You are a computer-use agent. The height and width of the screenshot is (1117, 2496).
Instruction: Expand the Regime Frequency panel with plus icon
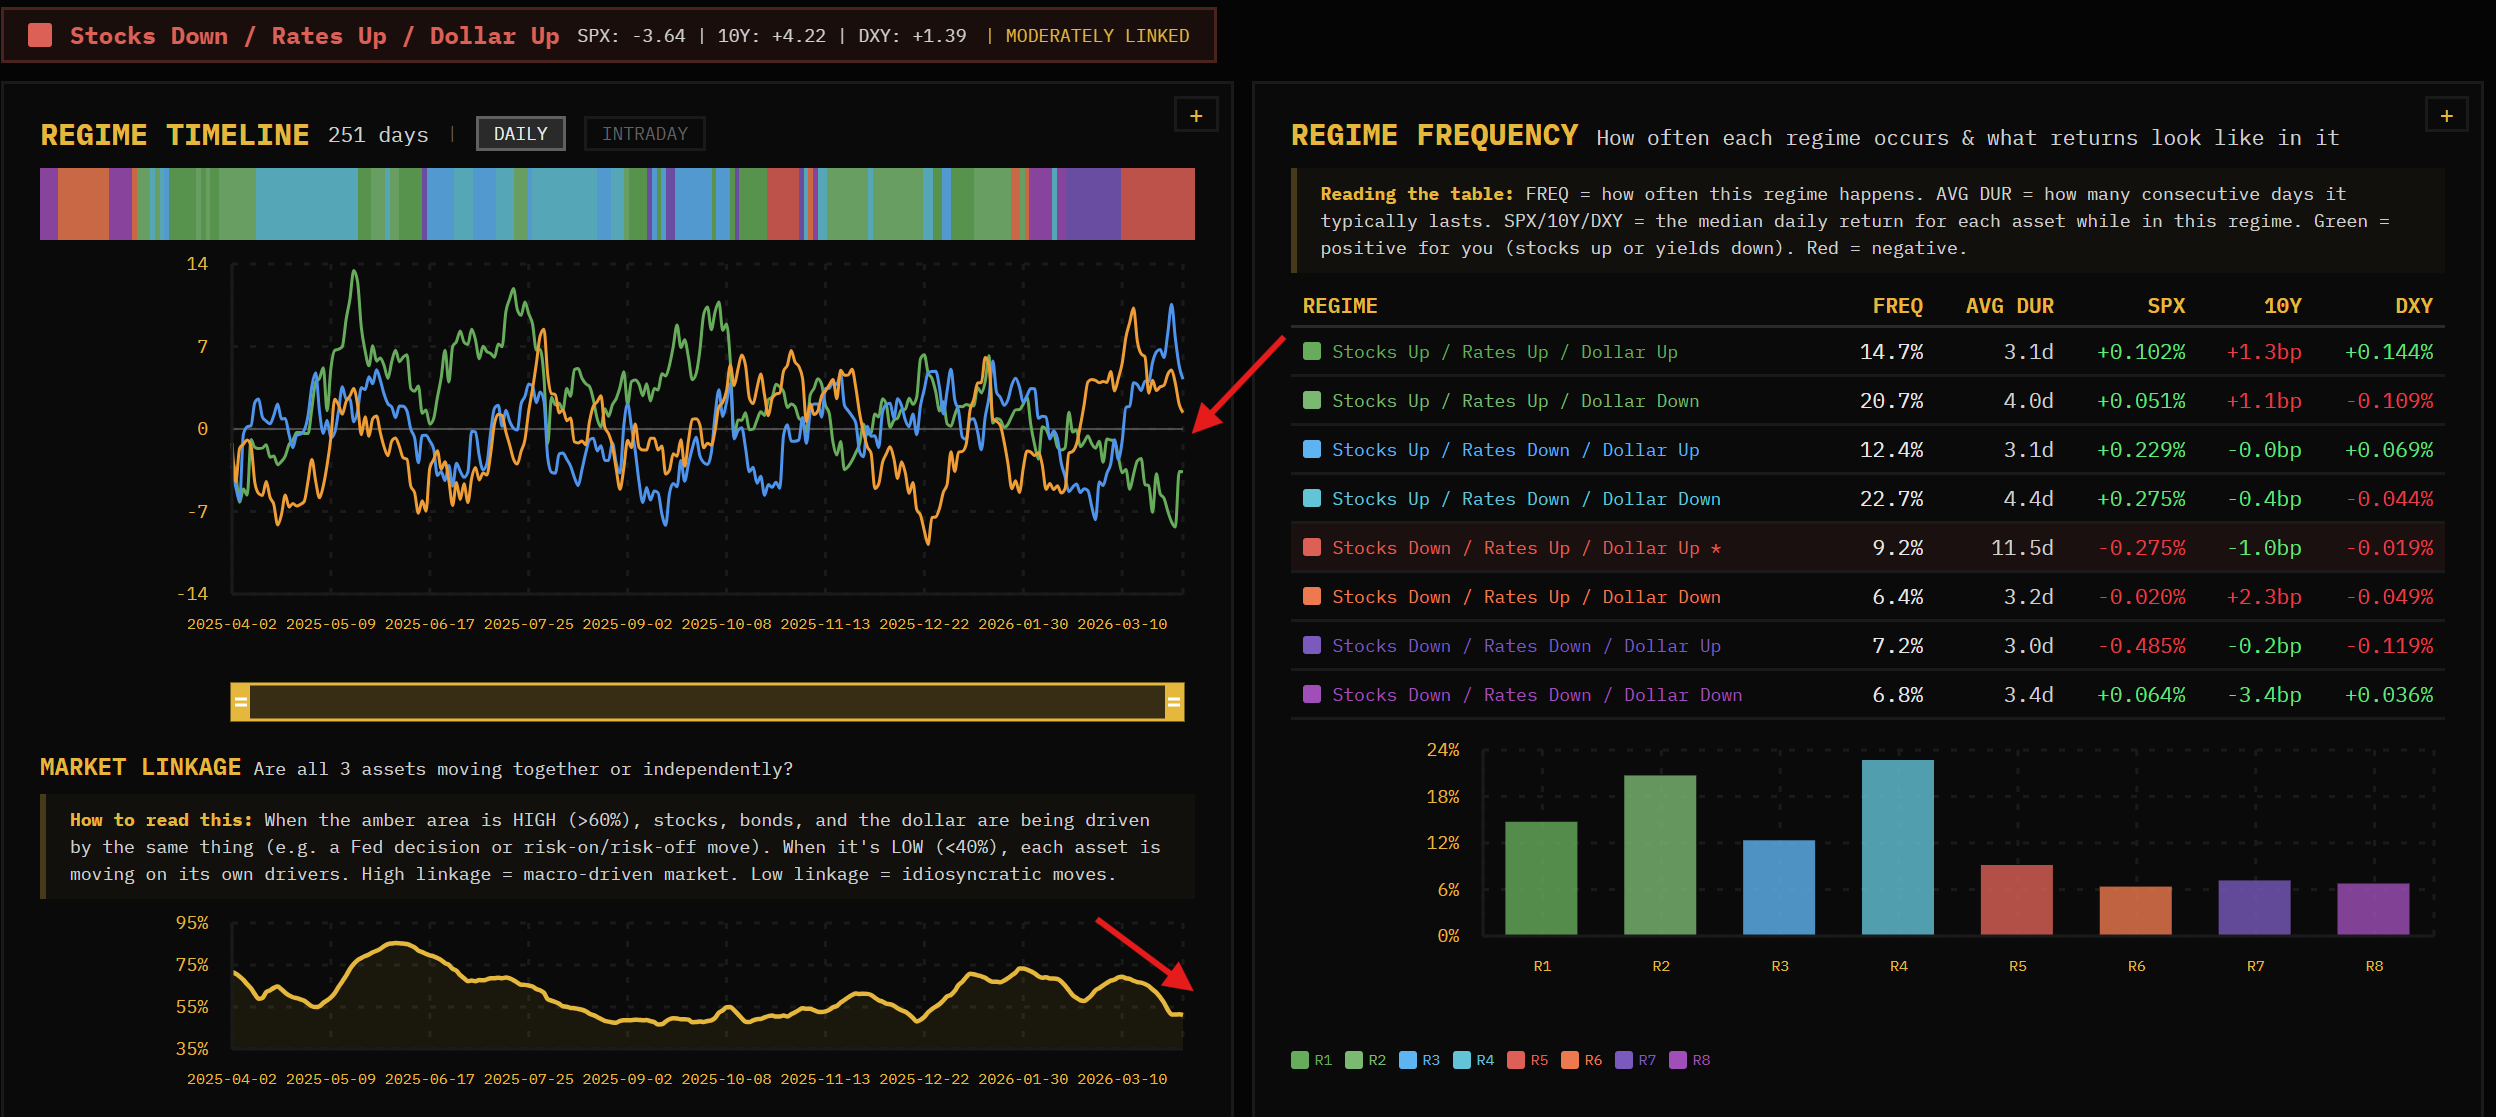[2447, 116]
